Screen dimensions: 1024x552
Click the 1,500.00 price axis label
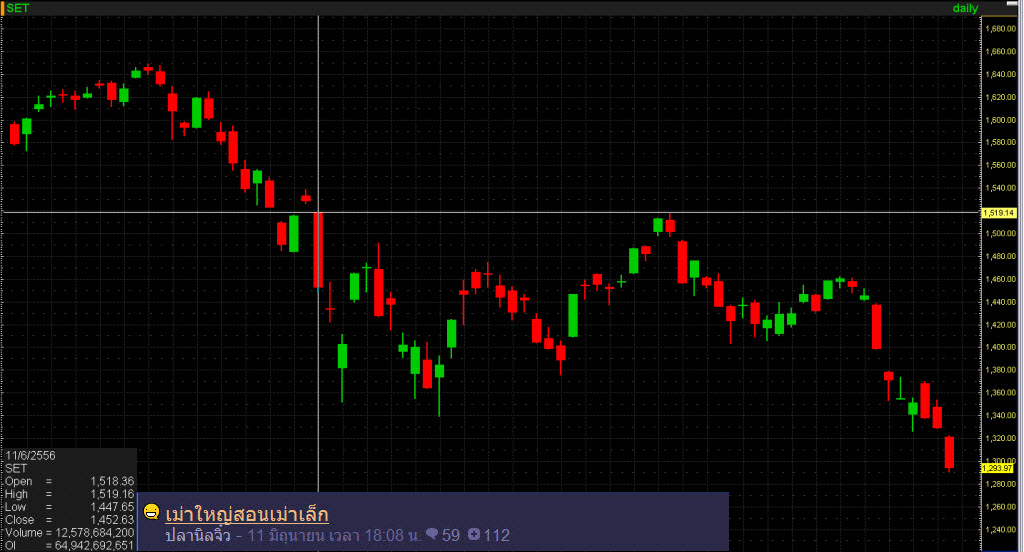click(x=1000, y=233)
